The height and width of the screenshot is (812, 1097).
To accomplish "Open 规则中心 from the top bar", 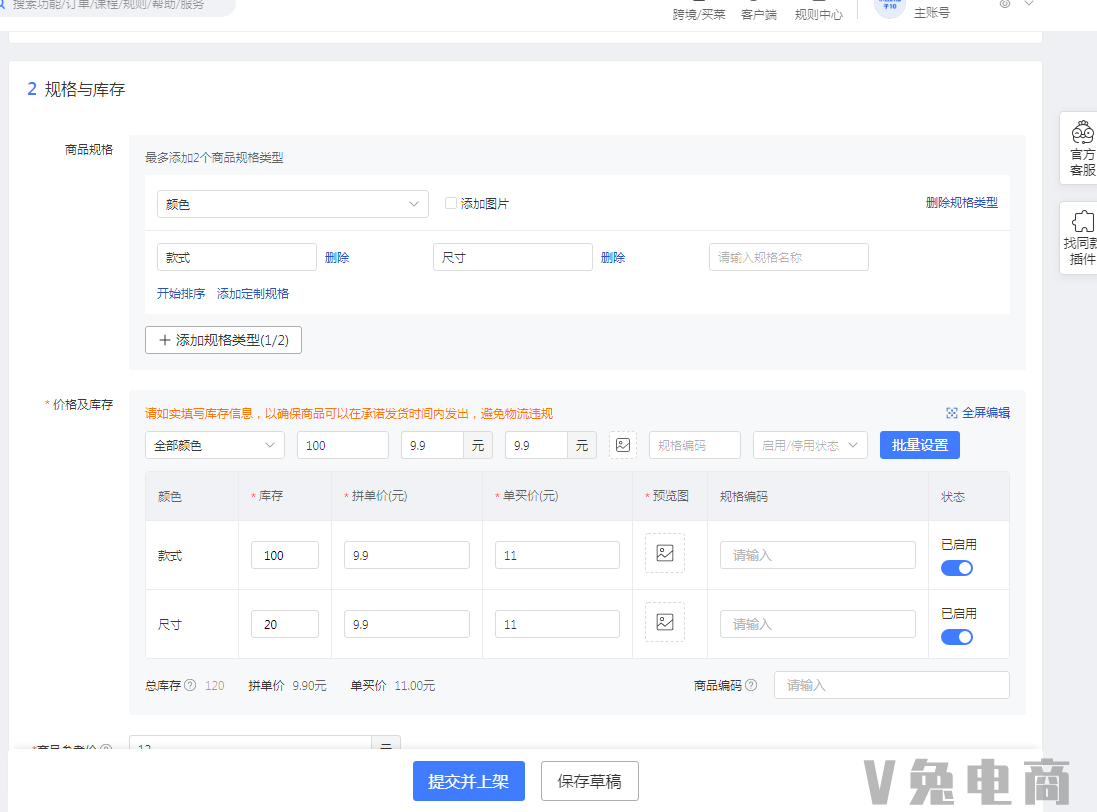I will [817, 15].
